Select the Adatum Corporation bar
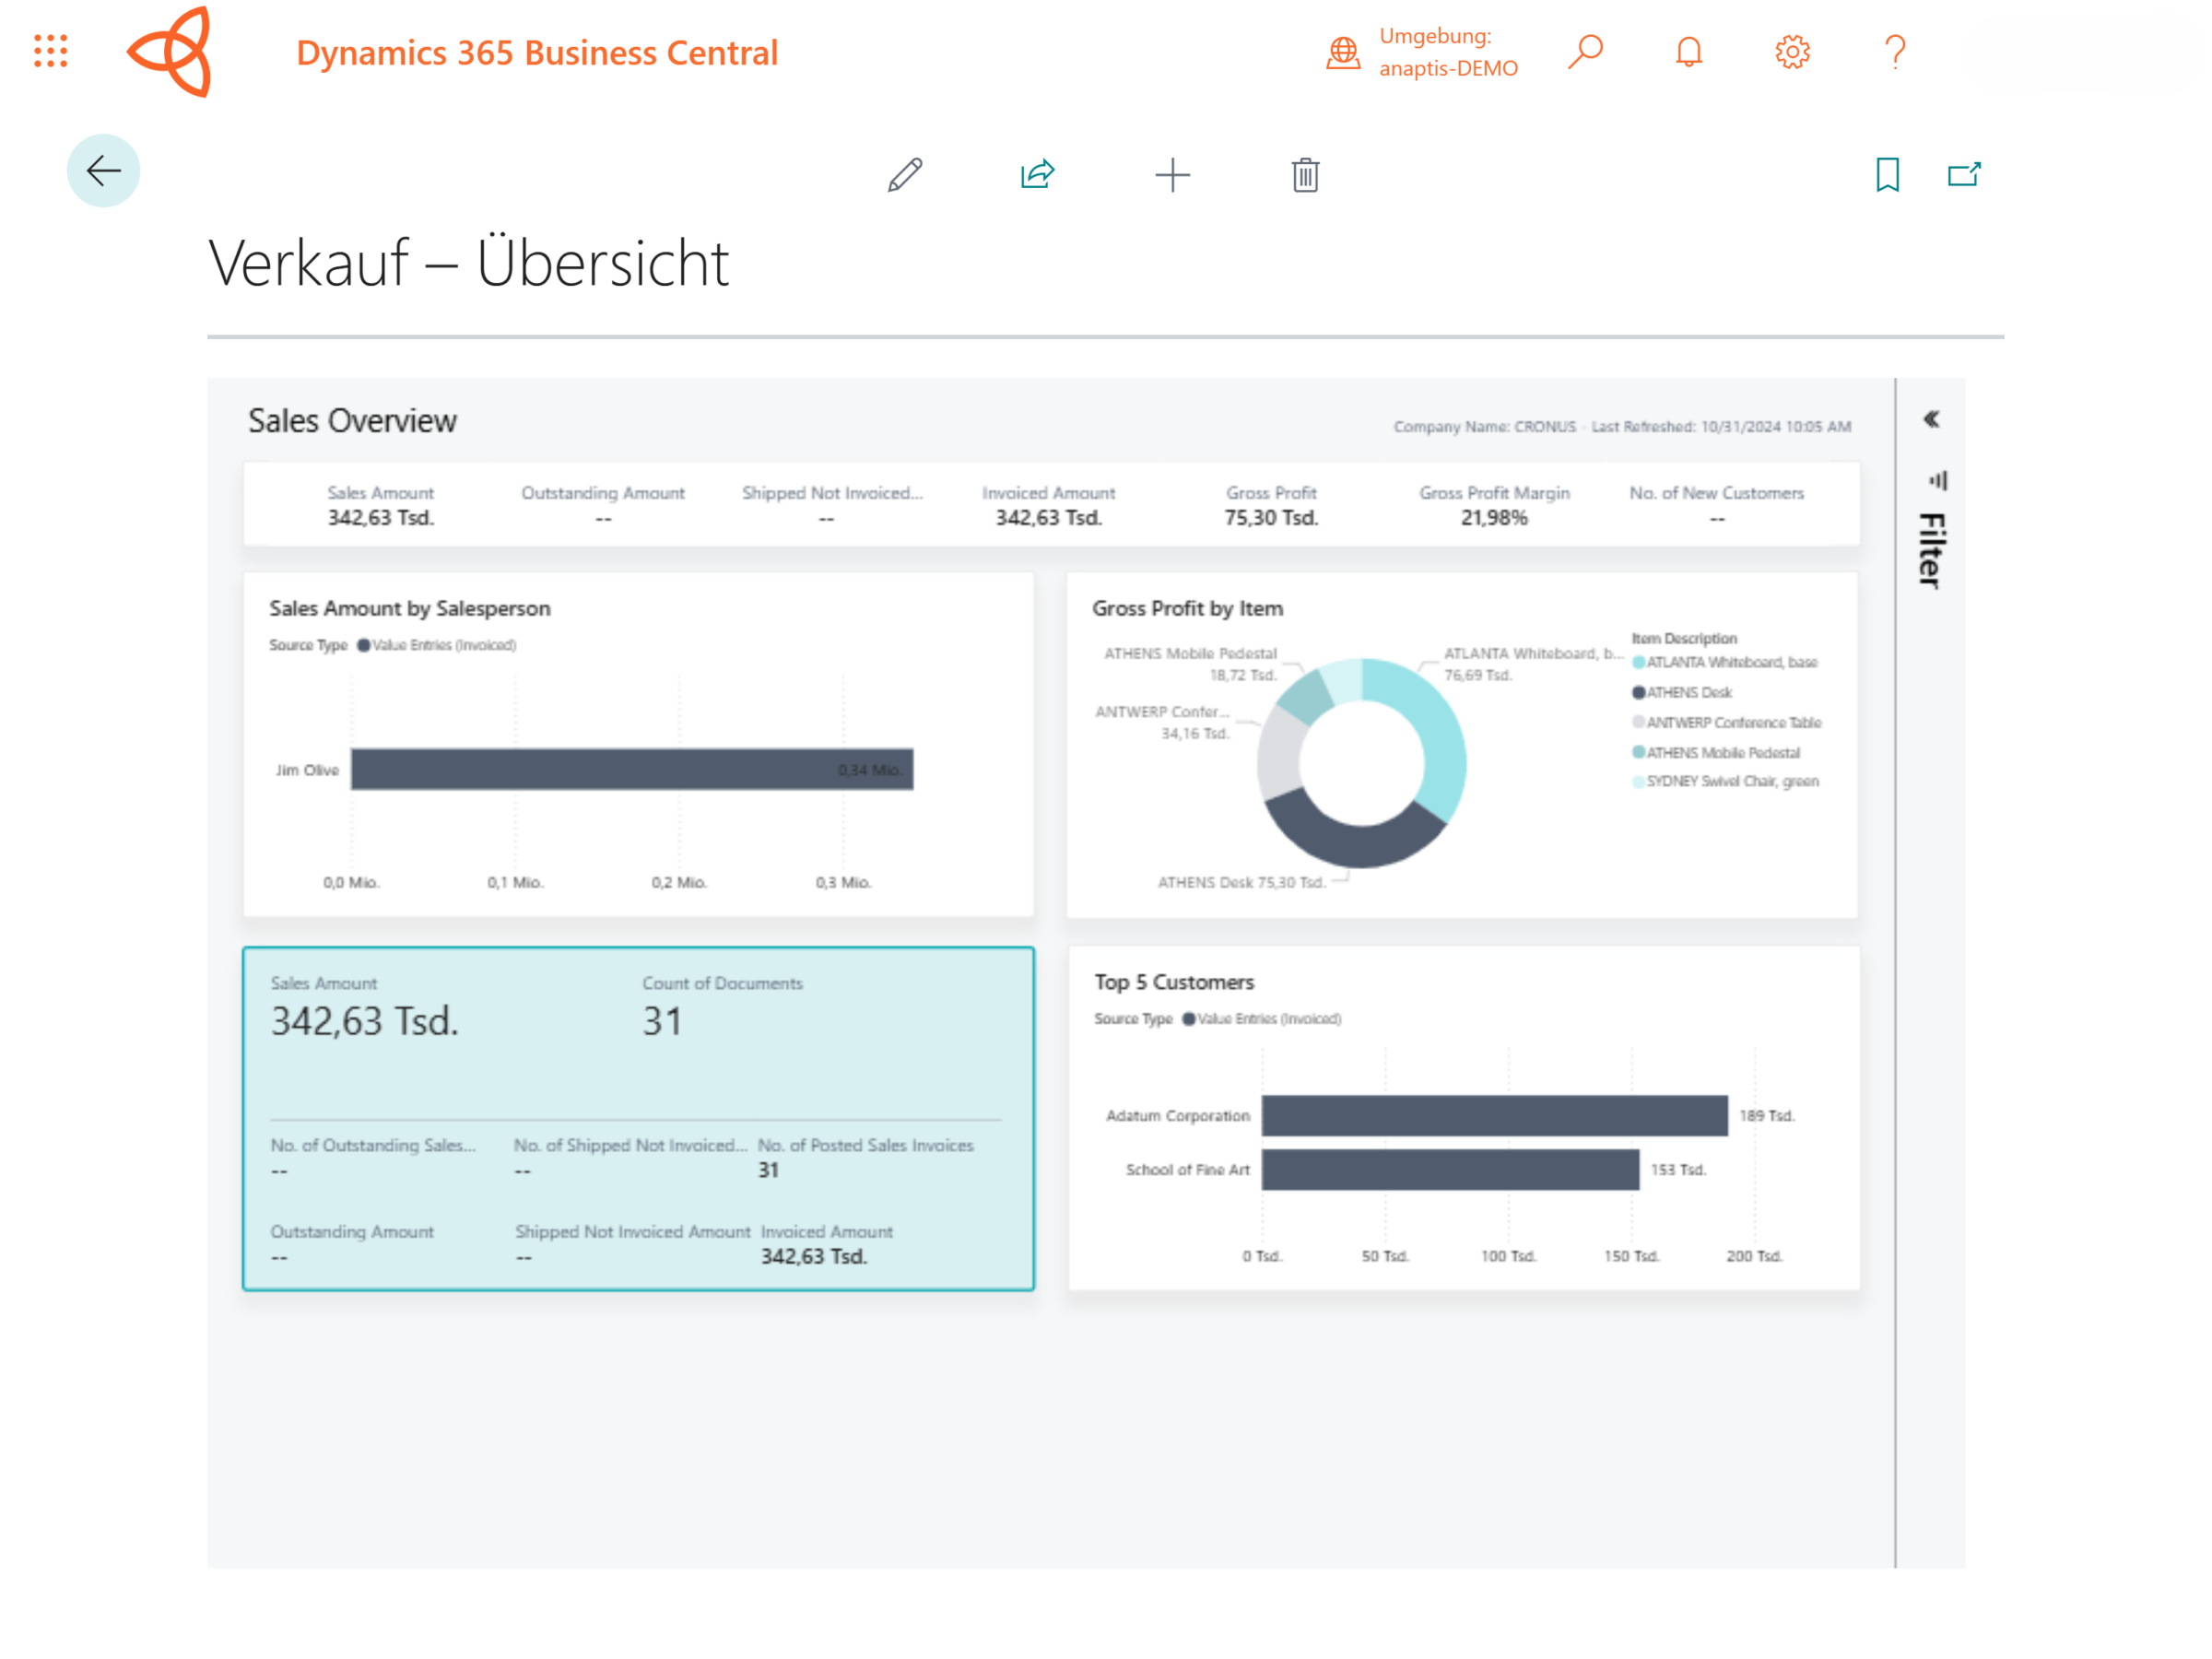The width and height of the screenshot is (2212, 1659). (x=1494, y=1115)
